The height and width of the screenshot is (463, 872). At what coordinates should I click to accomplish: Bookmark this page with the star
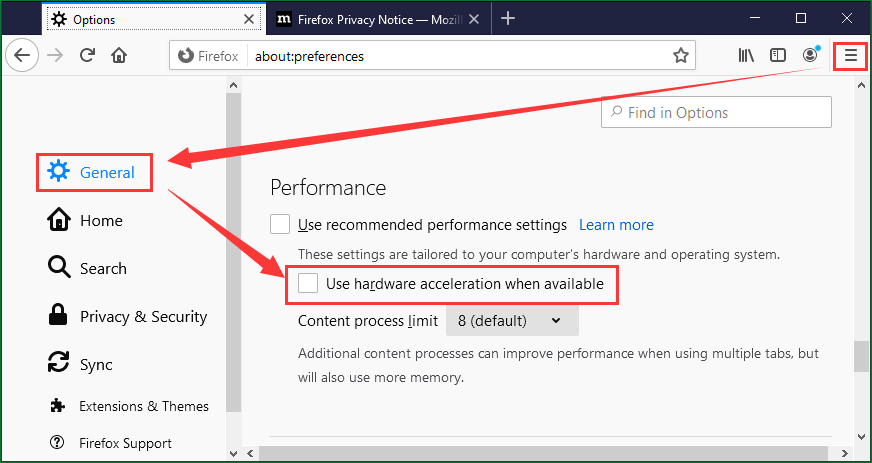pos(681,56)
